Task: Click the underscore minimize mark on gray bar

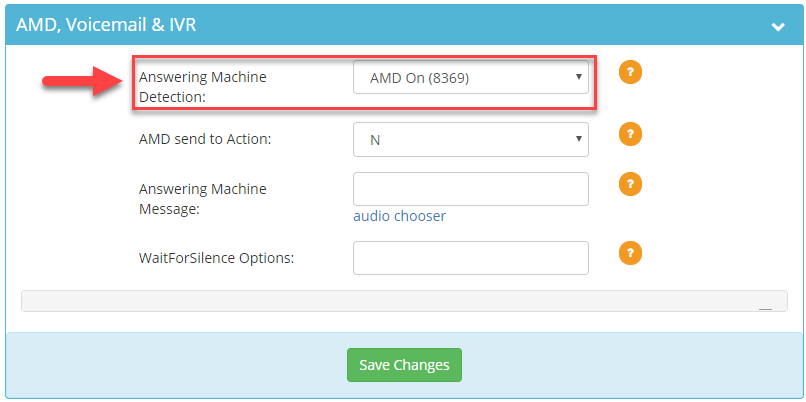Action: tap(765, 308)
